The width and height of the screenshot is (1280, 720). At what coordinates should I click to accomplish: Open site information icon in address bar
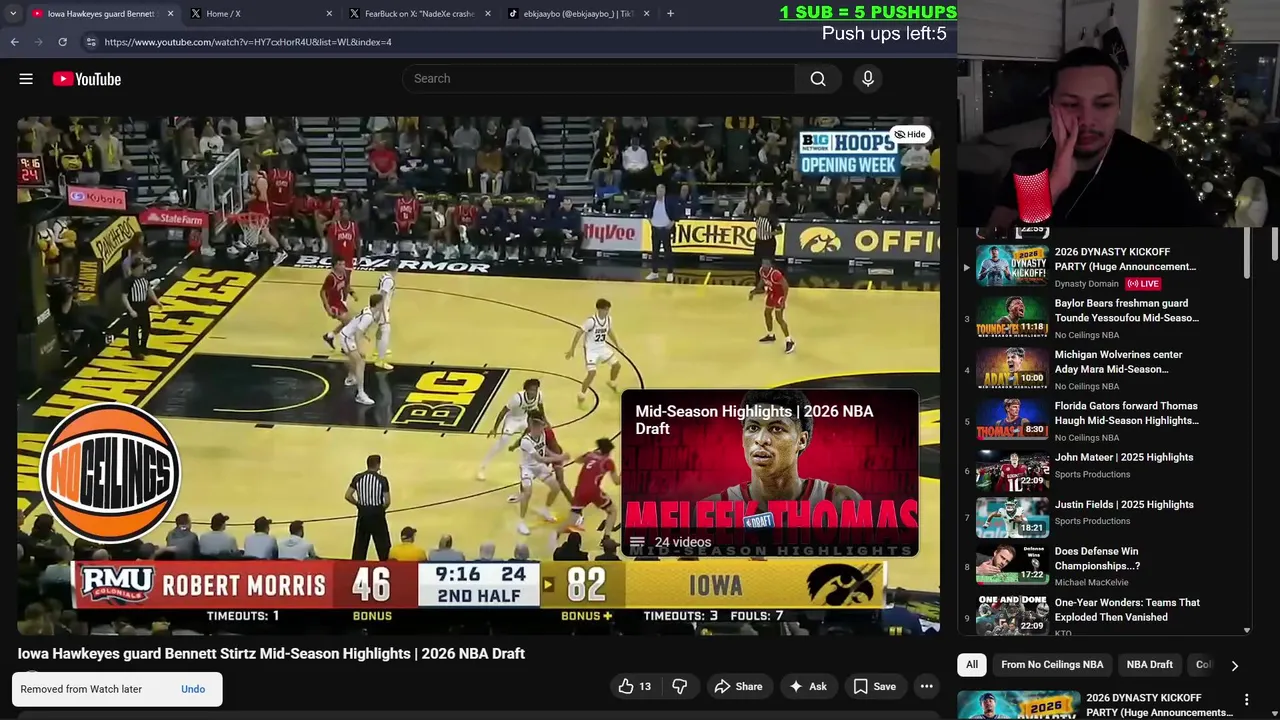(91, 42)
